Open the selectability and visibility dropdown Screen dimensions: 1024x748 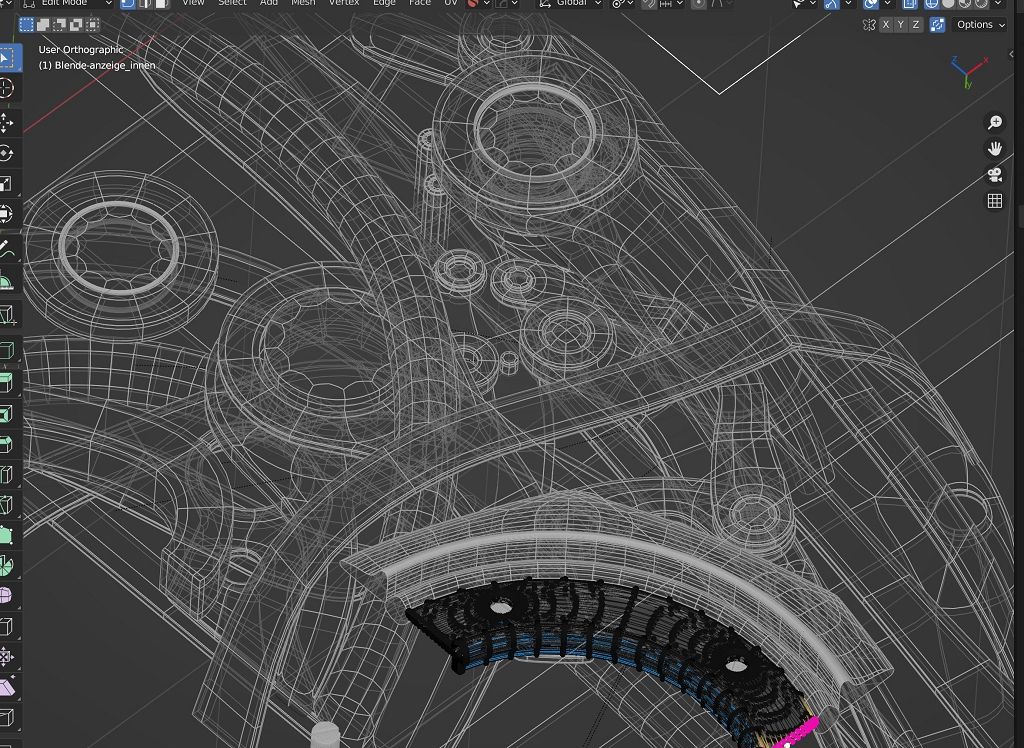803,3
